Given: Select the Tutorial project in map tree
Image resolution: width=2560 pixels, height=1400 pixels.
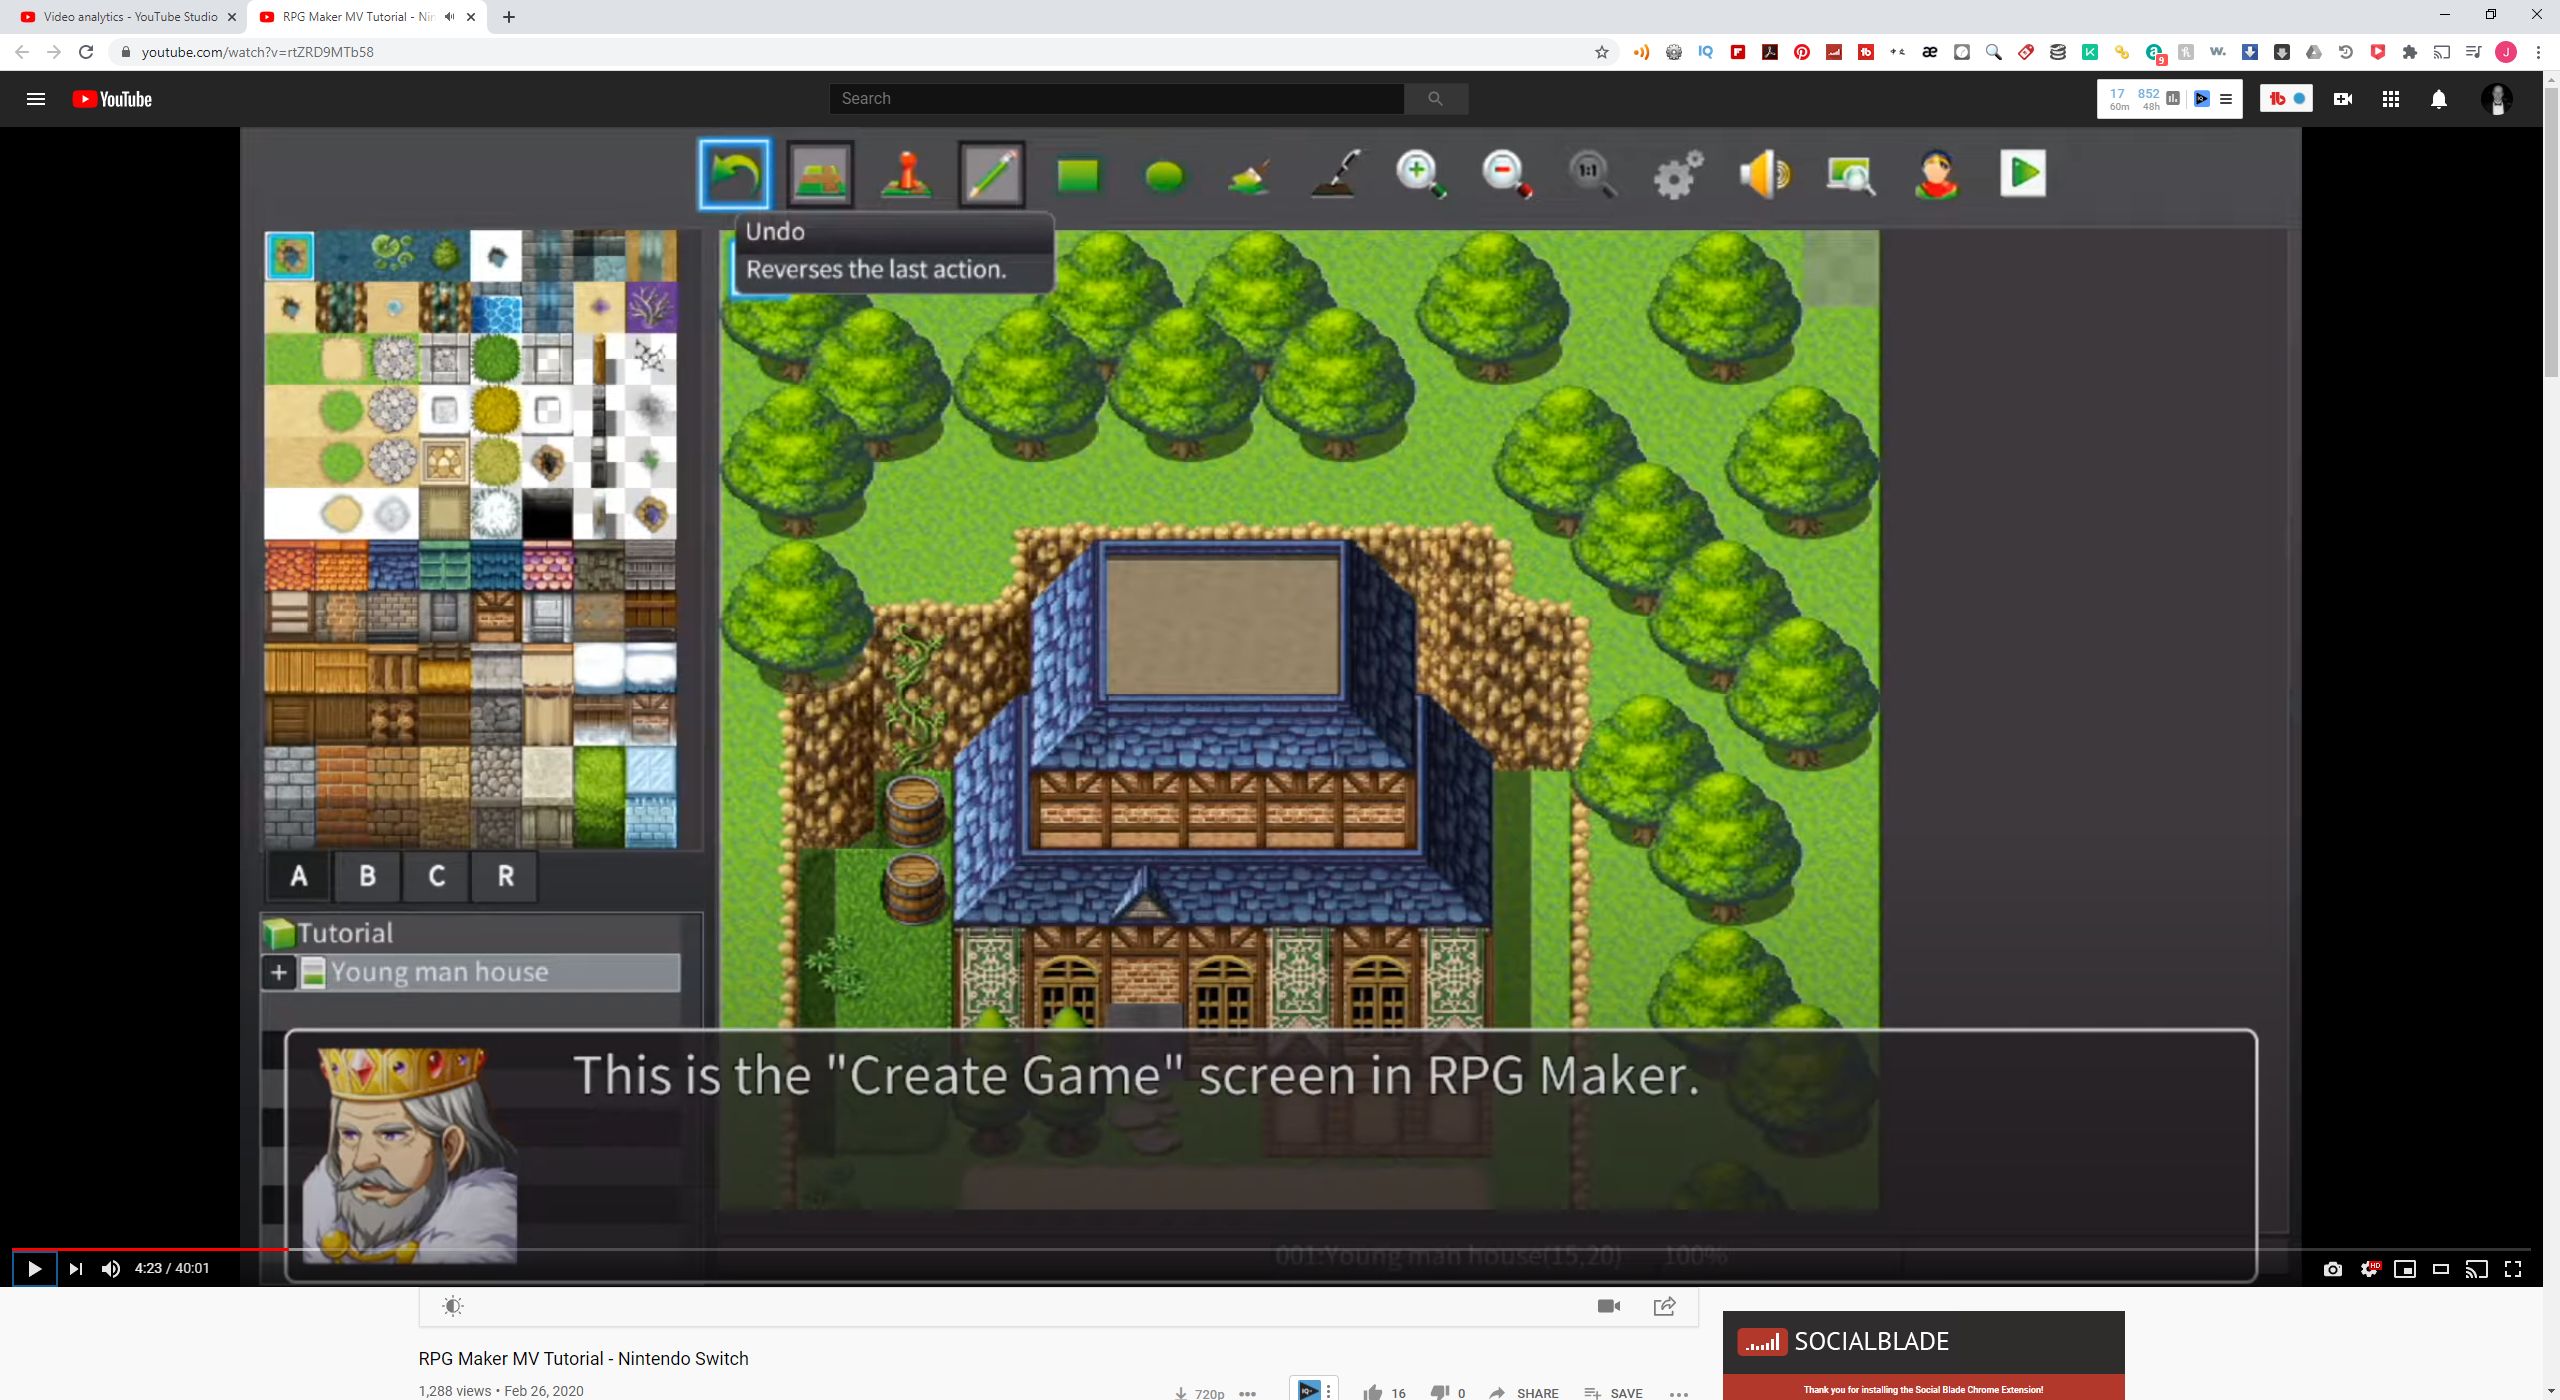Looking at the screenshot, I should click(x=344, y=933).
